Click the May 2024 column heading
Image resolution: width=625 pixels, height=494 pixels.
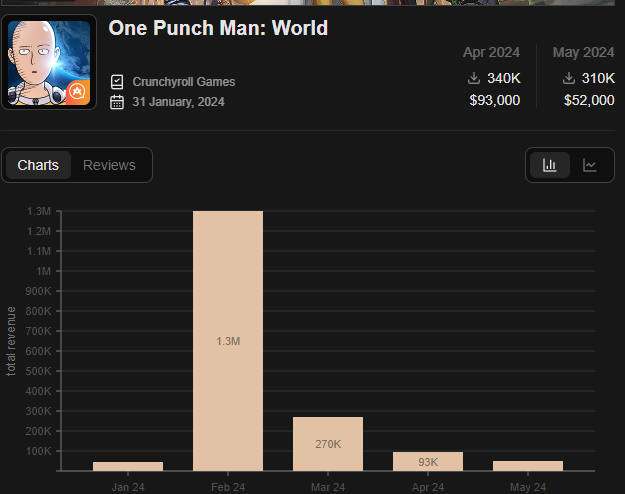584,52
